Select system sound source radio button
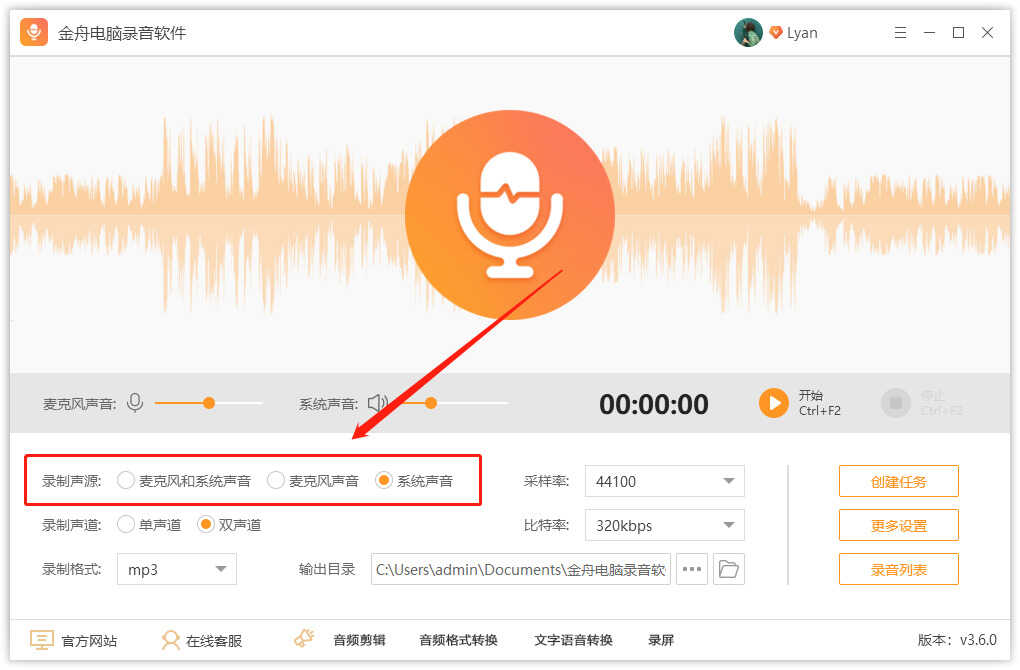1020x670 pixels. coord(384,481)
